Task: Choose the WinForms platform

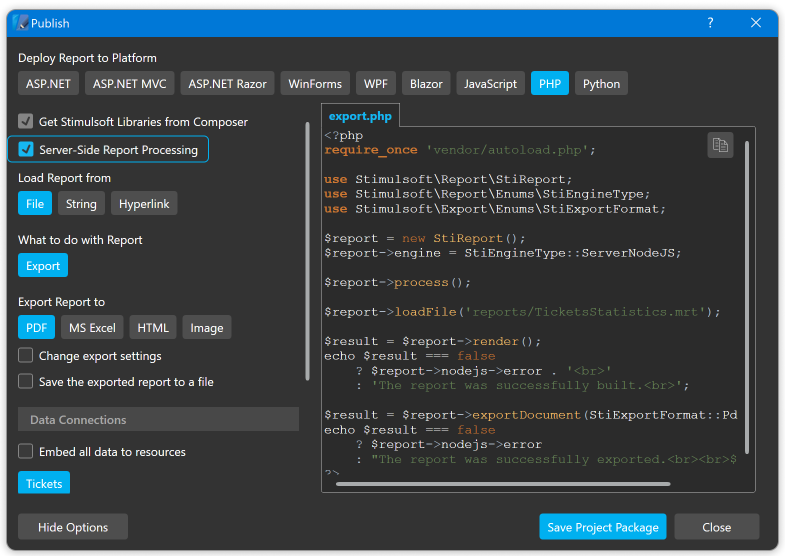Action: (x=315, y=84)
